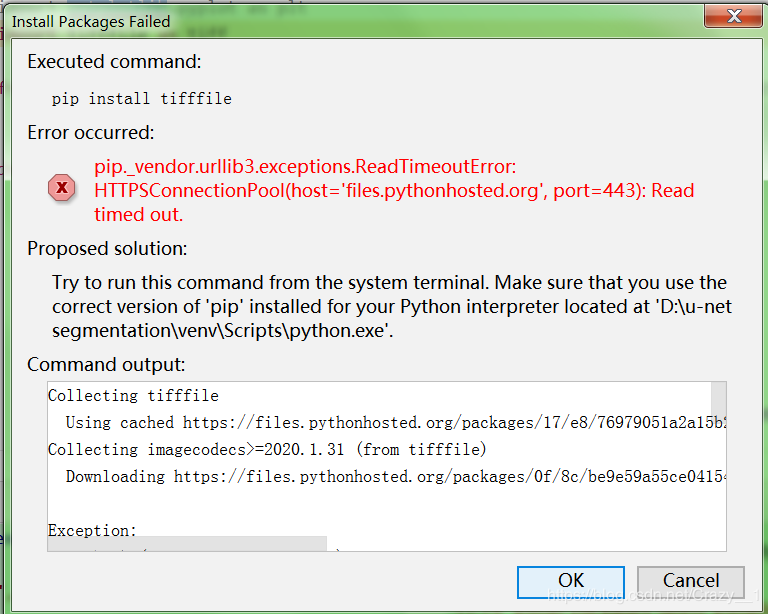
Task: Click the 'Downloading https://files.pythonhosted.org' output line
Action: coord(390,477)
